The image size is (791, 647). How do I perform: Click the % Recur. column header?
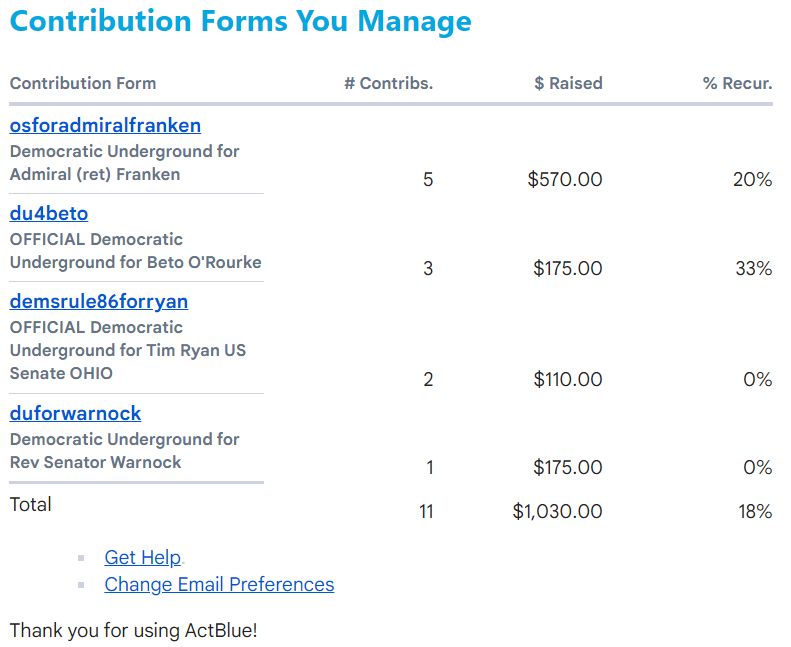(737, 83)
